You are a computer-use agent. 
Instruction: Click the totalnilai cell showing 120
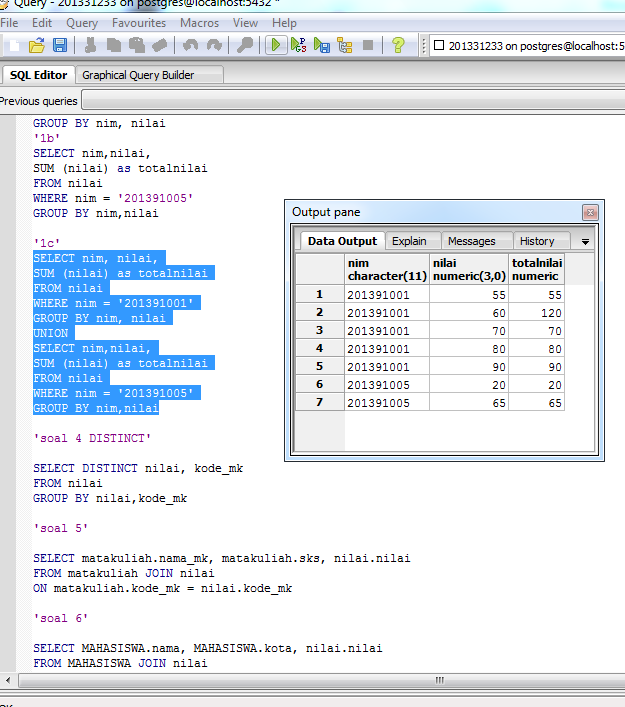(x=537, y=312)
